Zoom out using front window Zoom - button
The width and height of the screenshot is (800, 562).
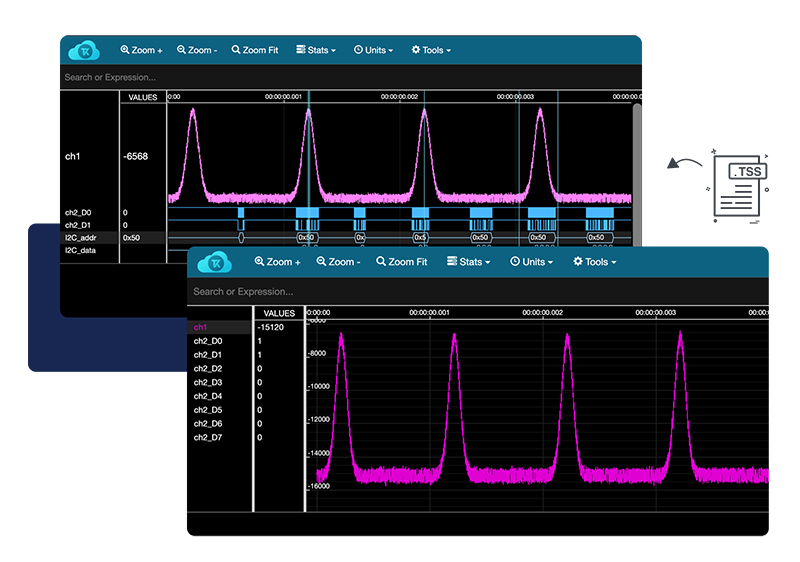[x=340, y=262]
